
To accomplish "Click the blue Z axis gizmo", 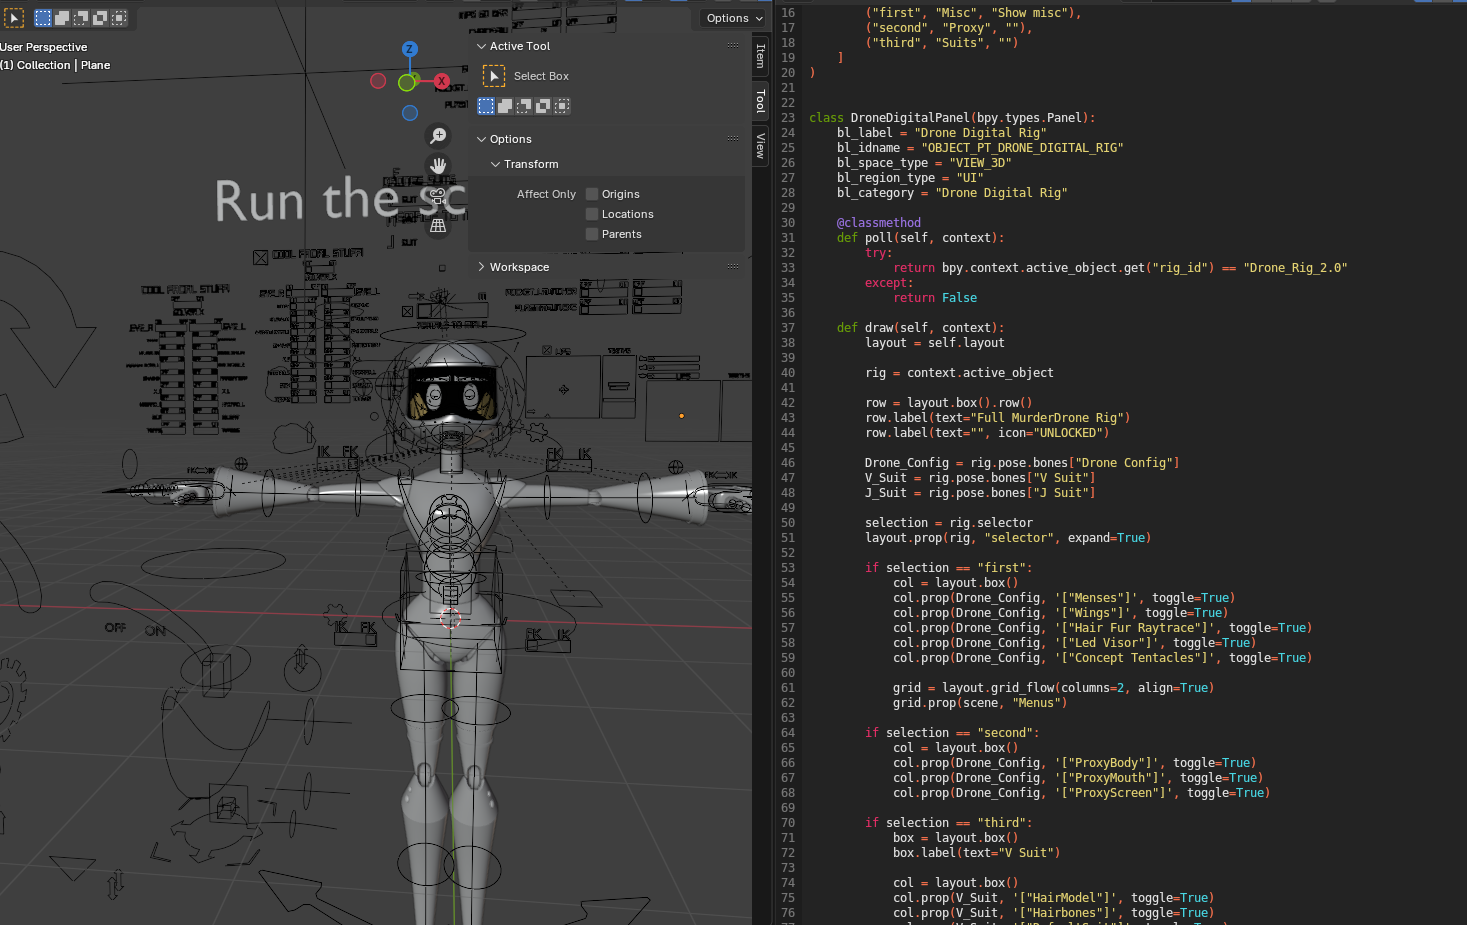I will (409, 49).
